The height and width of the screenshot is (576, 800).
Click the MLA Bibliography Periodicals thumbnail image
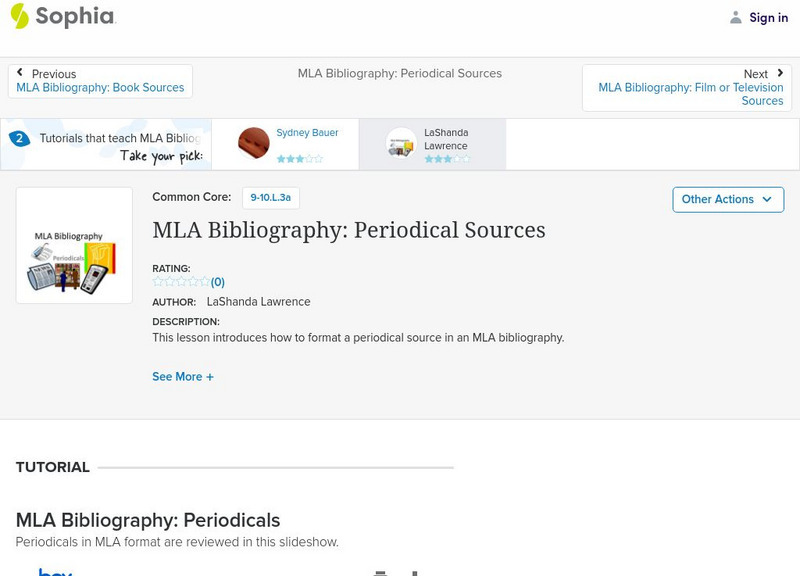click(74, 245)
